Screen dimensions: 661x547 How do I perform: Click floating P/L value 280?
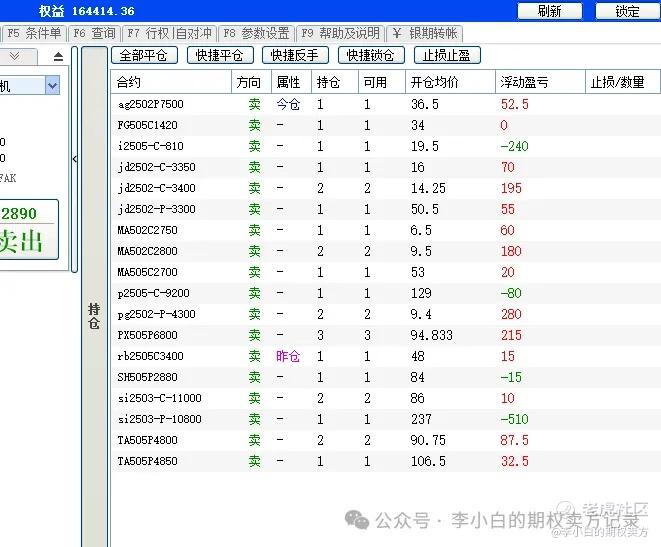[x=511, y=314]
